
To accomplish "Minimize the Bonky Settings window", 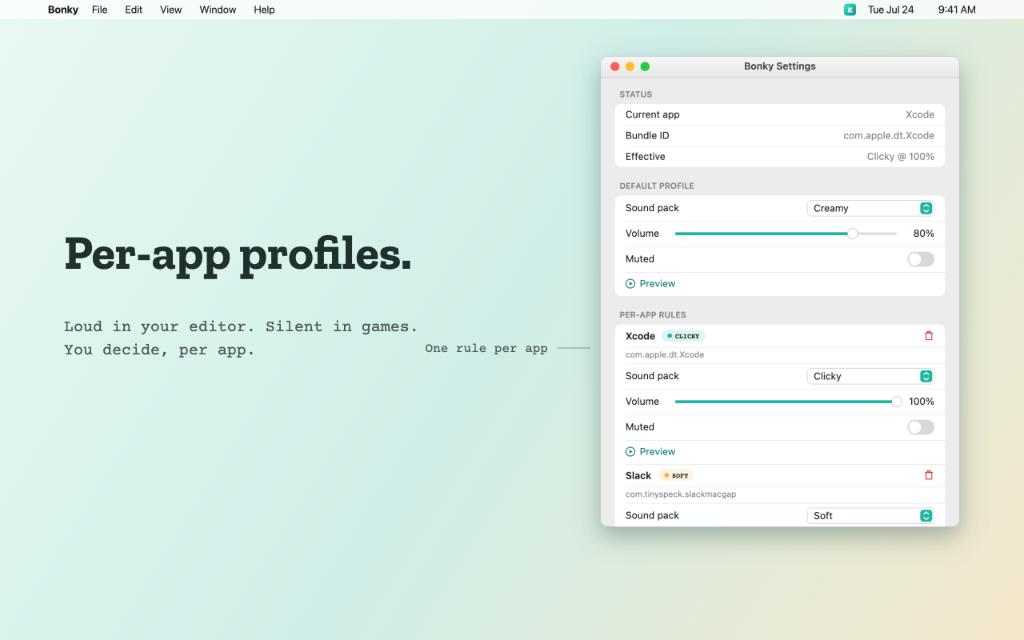I will (x=630, y=66).
